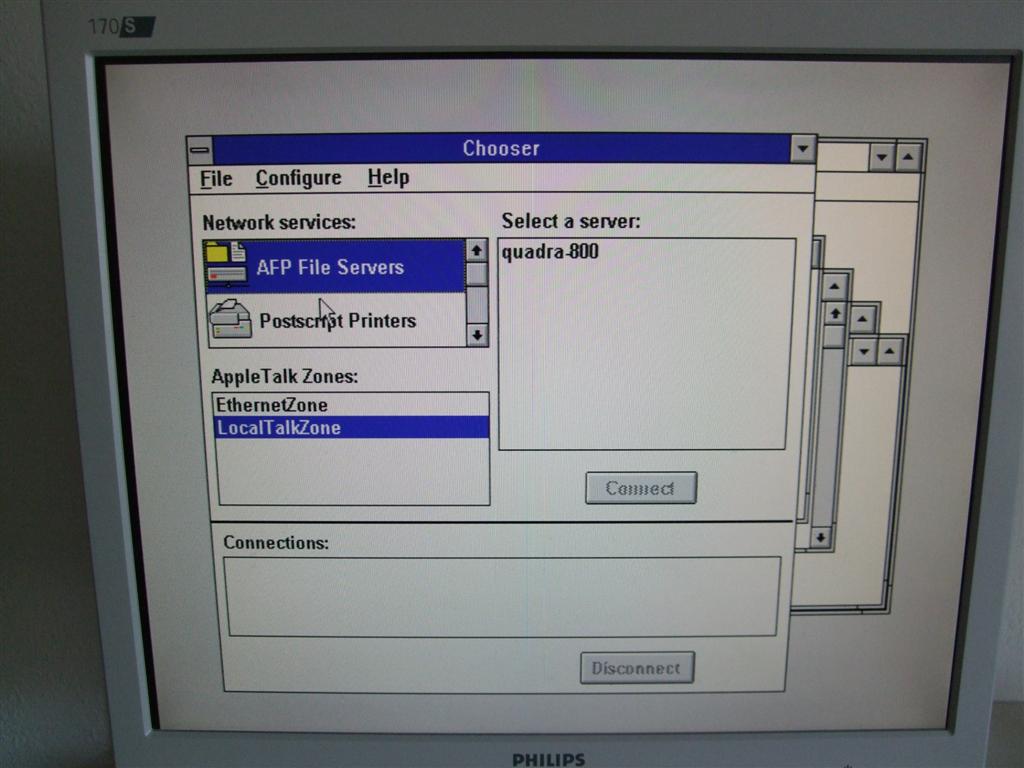Image resolution: width=1024 pixels, height=768 pixels.
Task: Click the Disconnect button
Action: pos(637,667)
